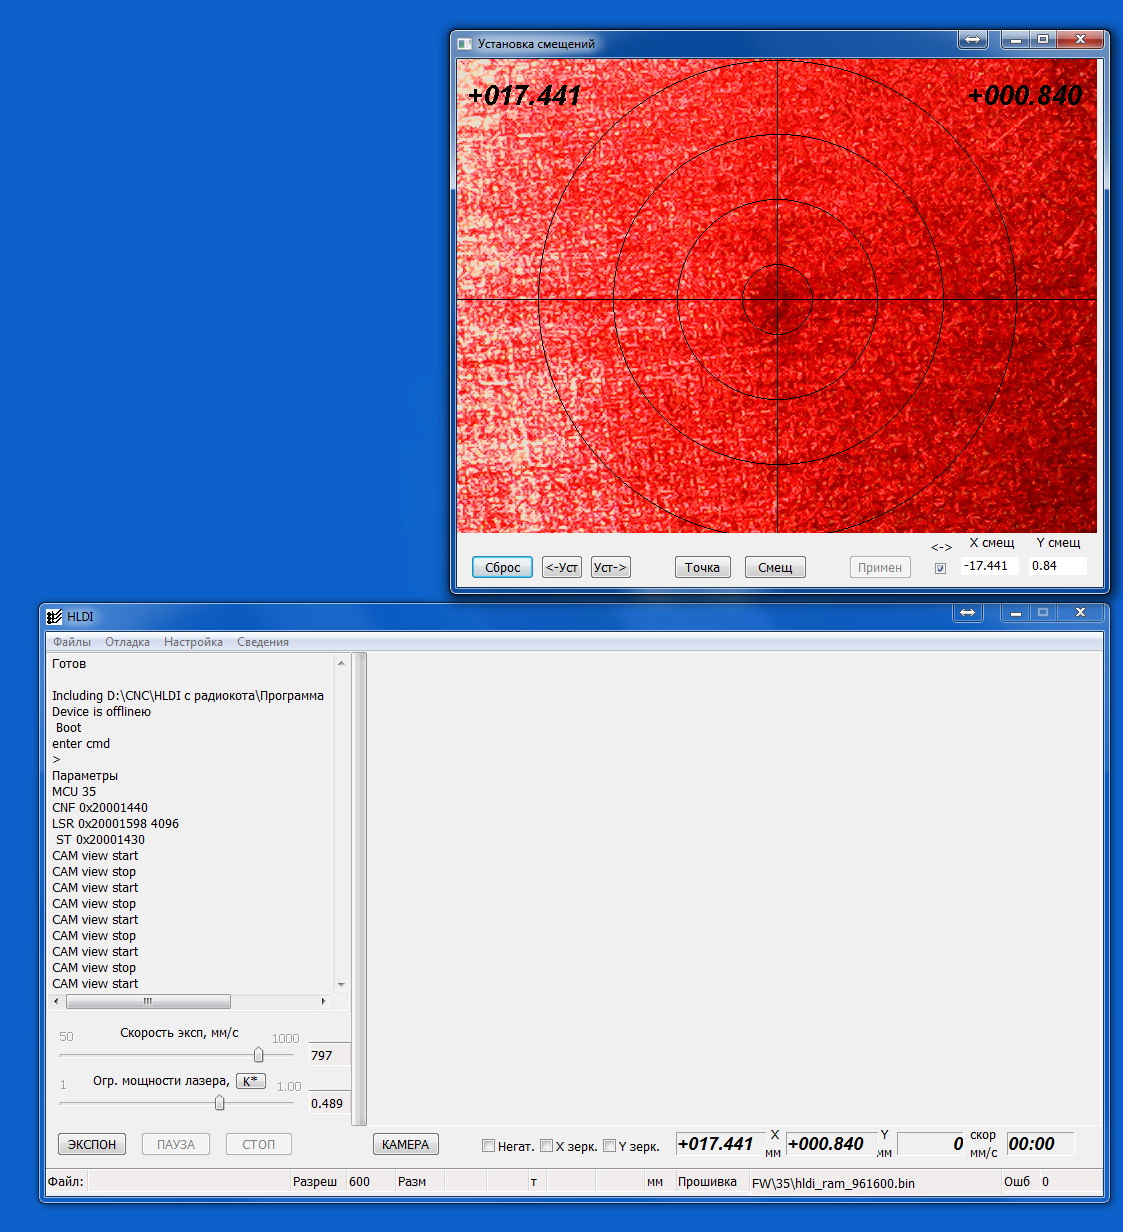Click the log line 'Device is offlineю'
Viewport: 1123px width, 1232px height.
click(102, 712)
